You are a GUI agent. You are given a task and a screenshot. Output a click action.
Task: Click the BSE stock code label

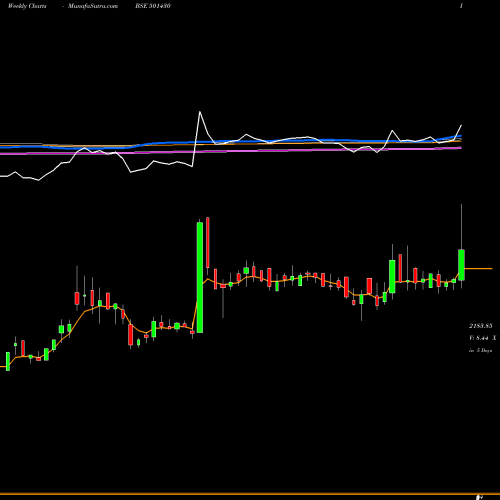point(153,6)
